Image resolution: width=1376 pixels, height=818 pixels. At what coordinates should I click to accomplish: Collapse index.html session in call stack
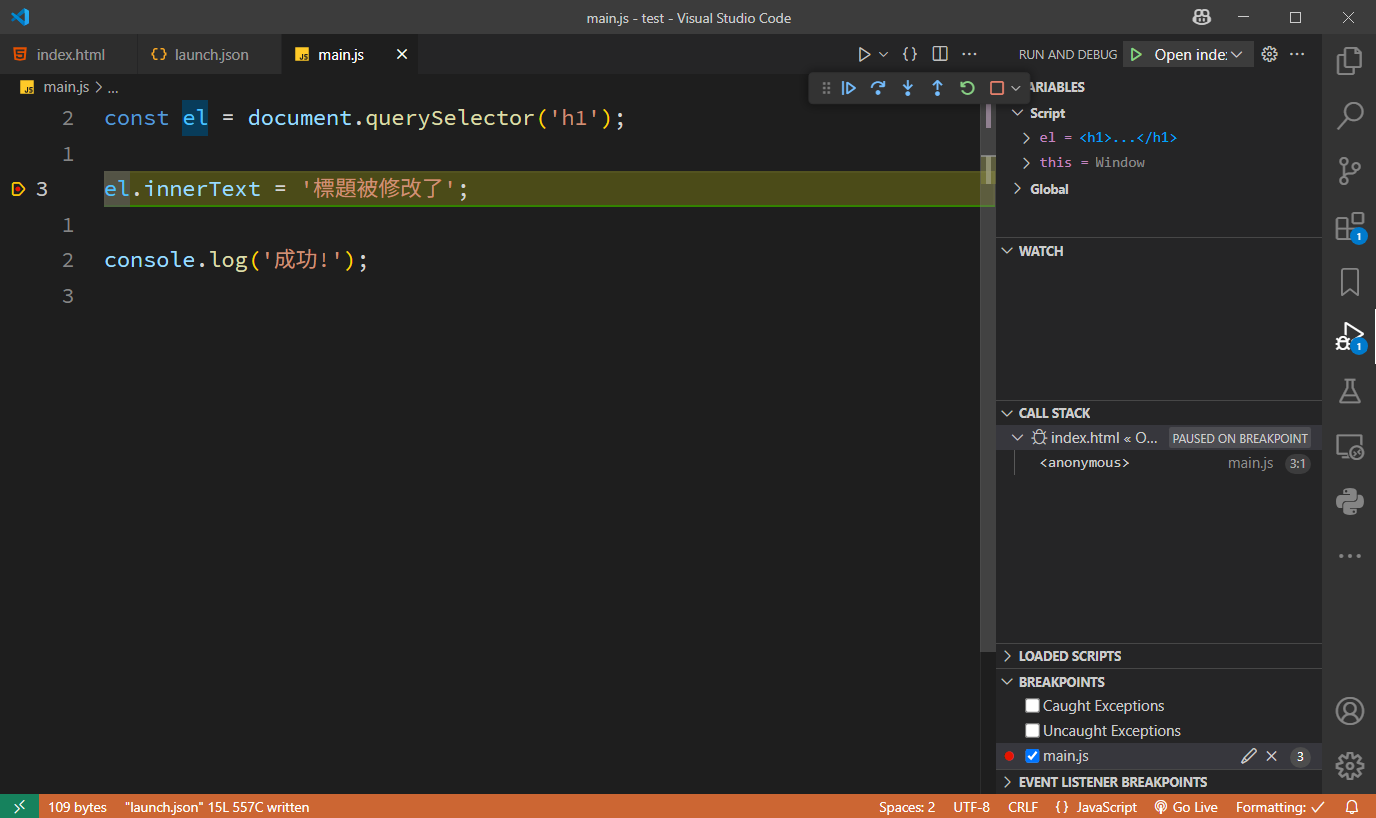[x=1018, y=438]
